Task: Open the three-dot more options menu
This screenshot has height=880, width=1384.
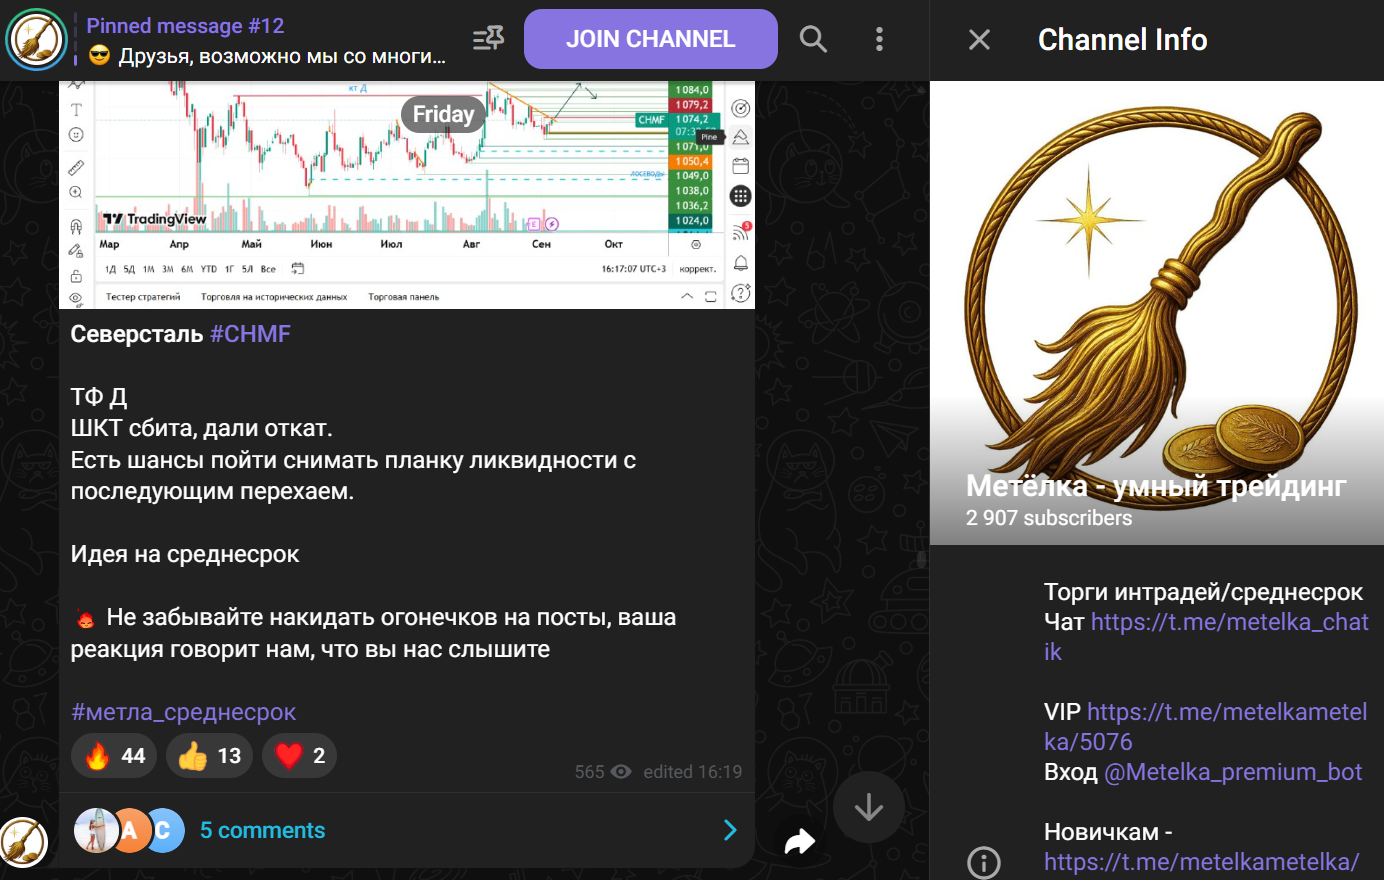Action: (879, 39)
